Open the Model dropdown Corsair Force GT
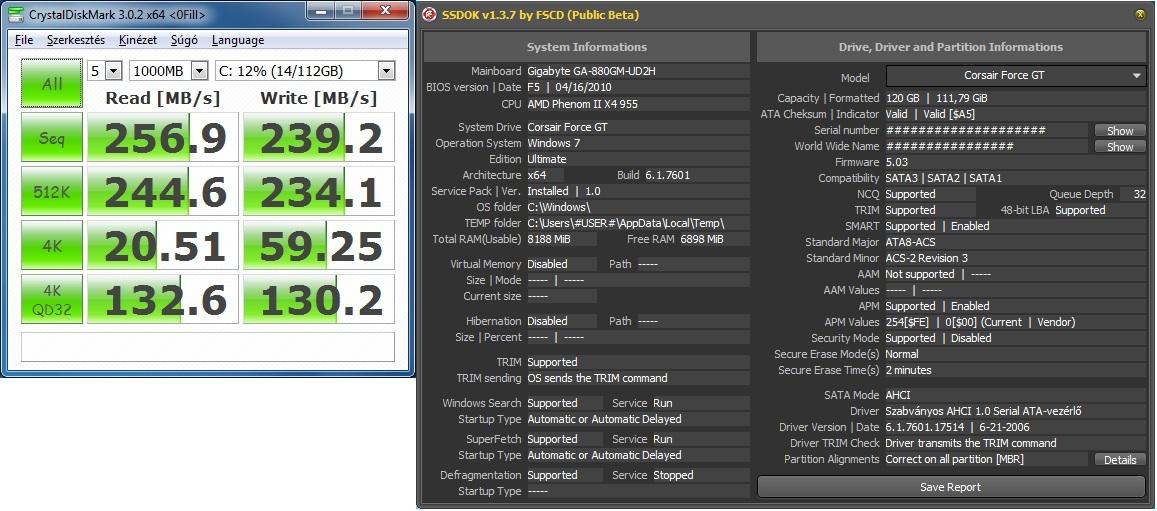The height and width of the screenshot is (511, 1157). coord(1015,75)
